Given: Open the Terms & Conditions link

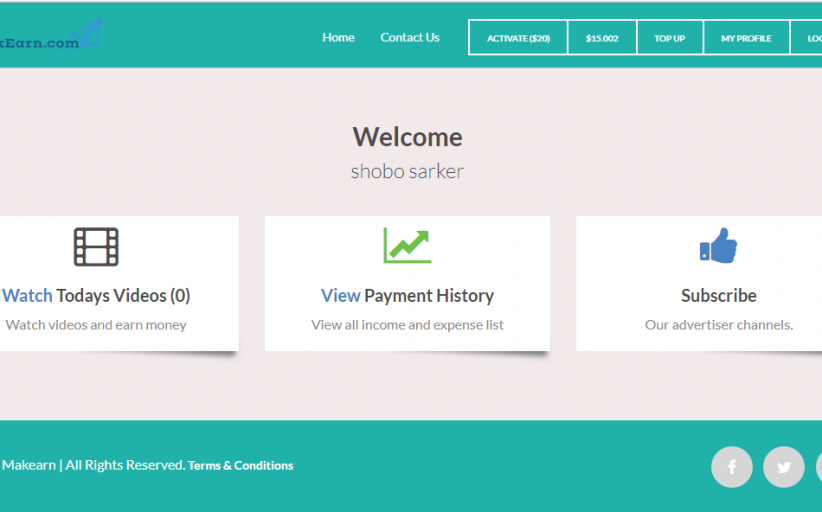Looking at the screenshot, I should 240,466.
